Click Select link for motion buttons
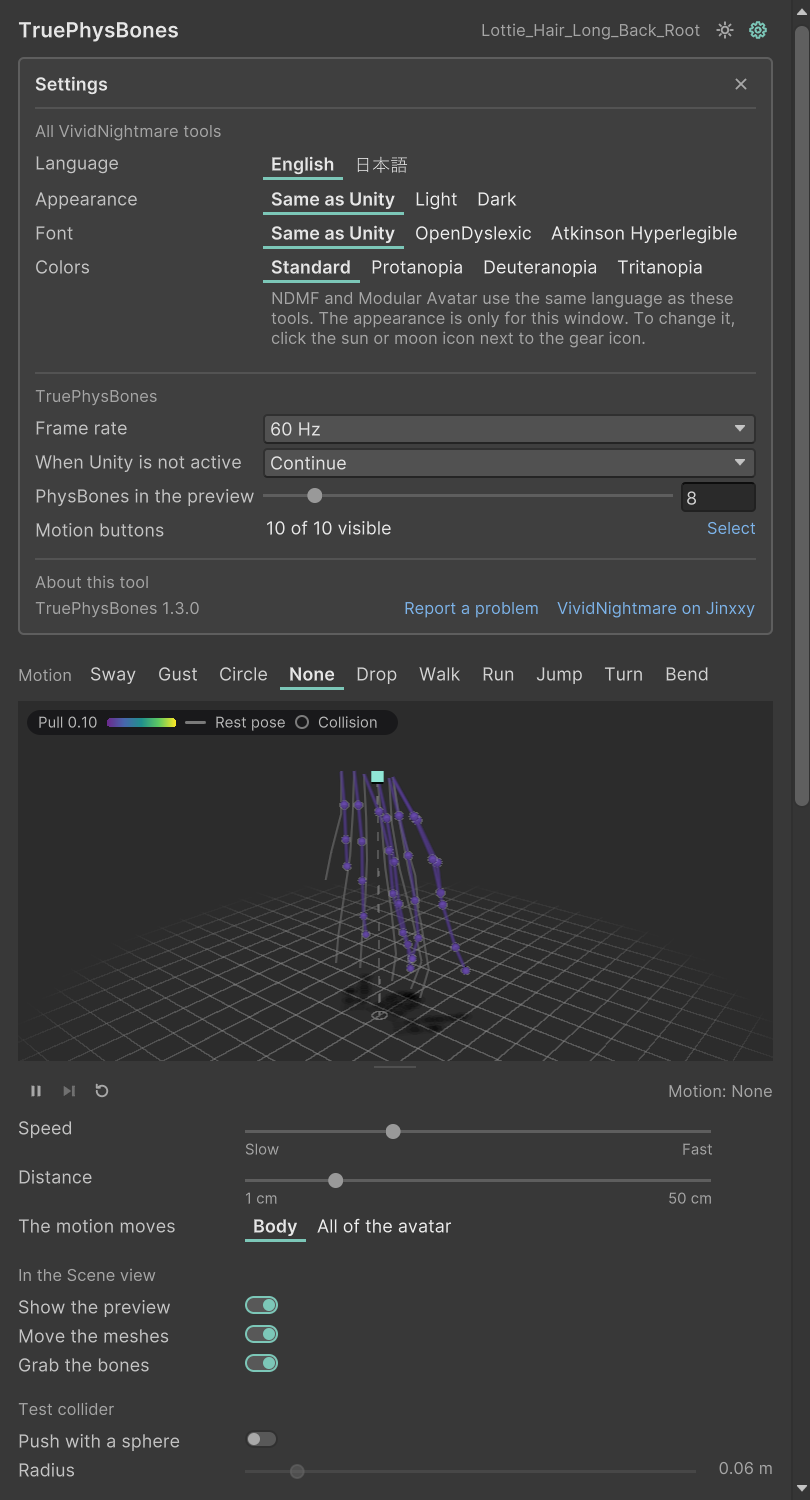The image size is (810, 1500). coord(731,528)
